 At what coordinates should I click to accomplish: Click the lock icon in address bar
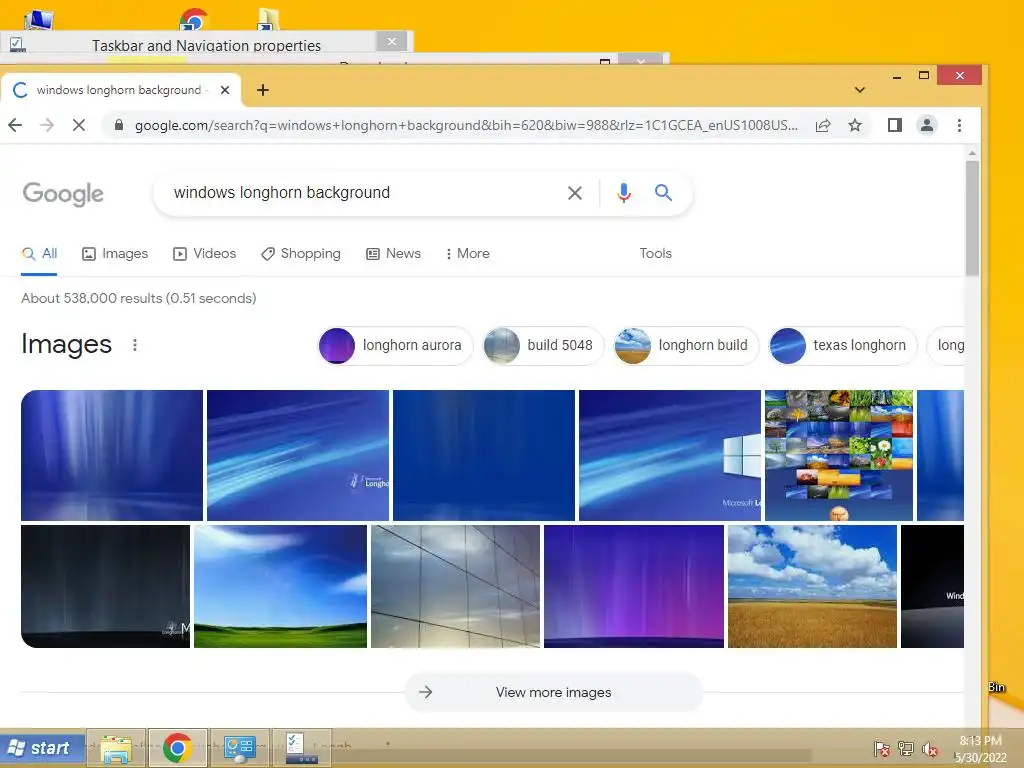click(118, 125)
